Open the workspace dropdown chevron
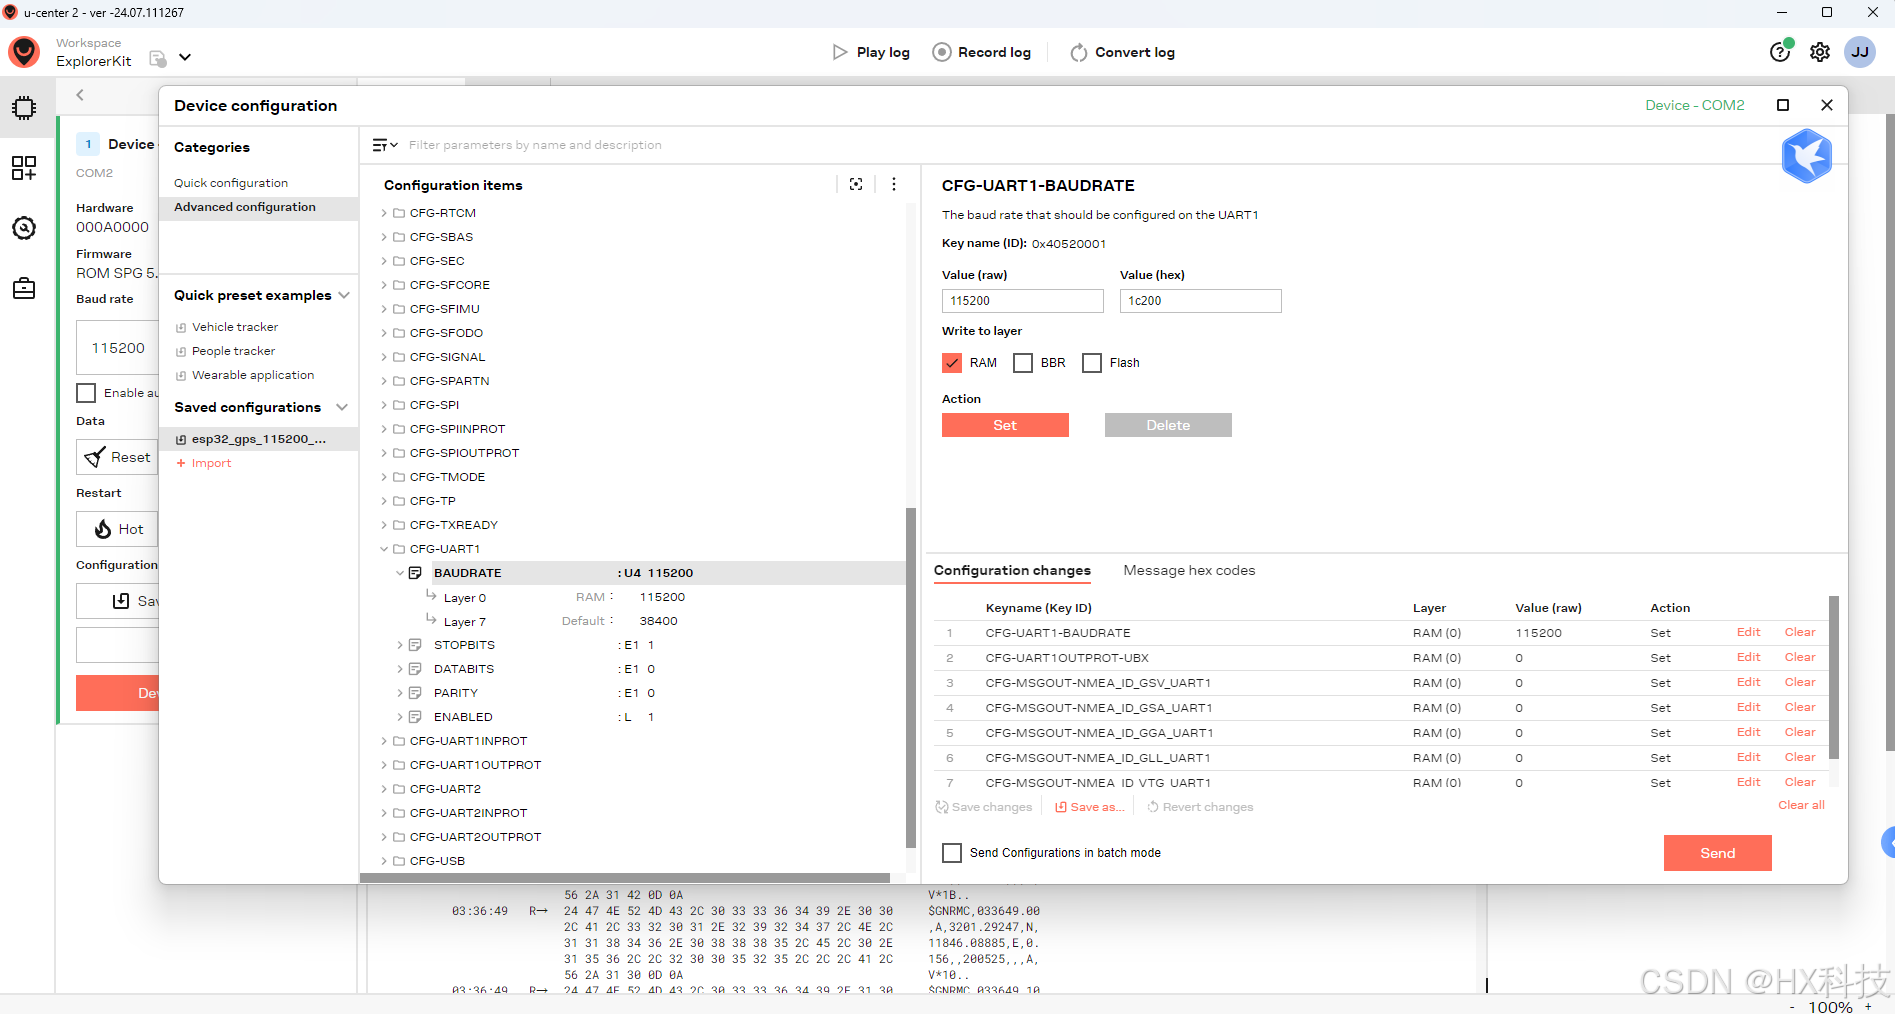The width and height of the screenshot is (1895, 1014). (x=185, y=58)
